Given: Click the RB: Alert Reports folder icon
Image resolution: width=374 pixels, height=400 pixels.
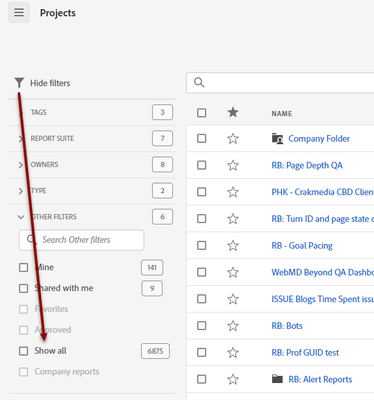Looking at the screenshot, I should tap(277, 379).
